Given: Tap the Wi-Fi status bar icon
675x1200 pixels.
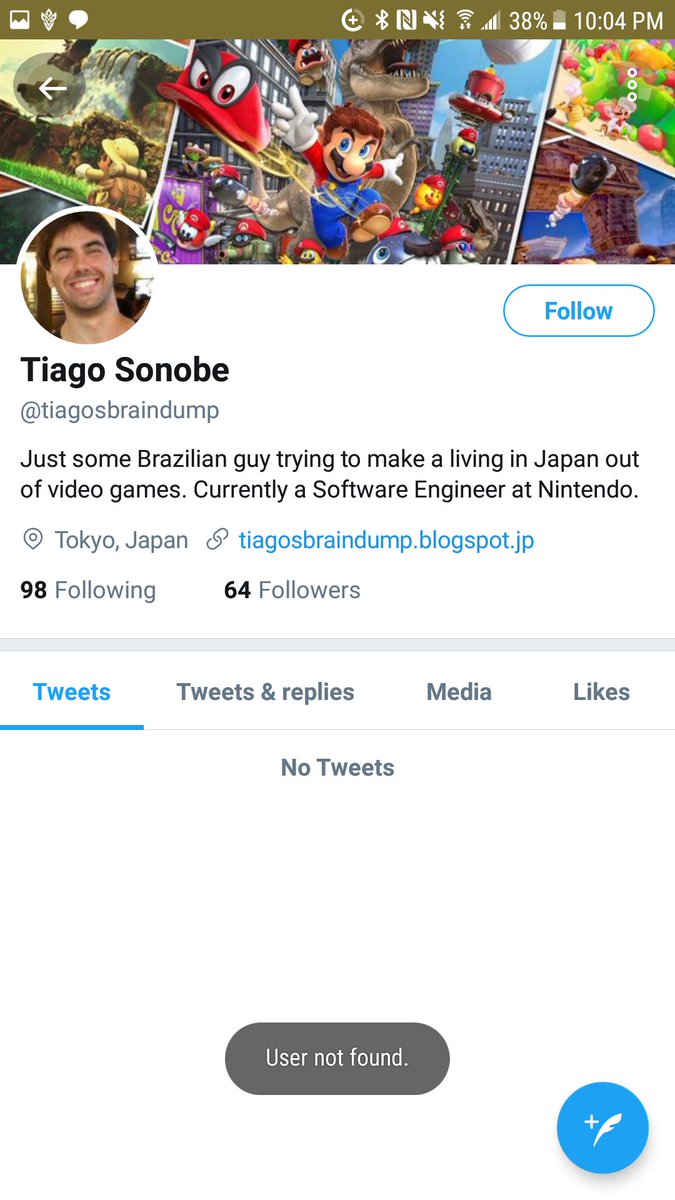Looking at the screenshot, I should click(465, 19).
